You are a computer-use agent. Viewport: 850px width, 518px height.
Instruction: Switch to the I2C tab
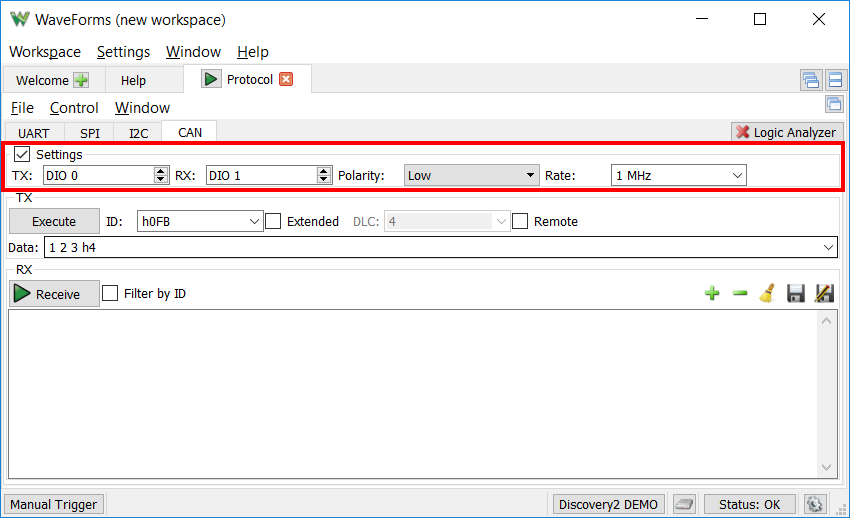[x=138, y=133]
